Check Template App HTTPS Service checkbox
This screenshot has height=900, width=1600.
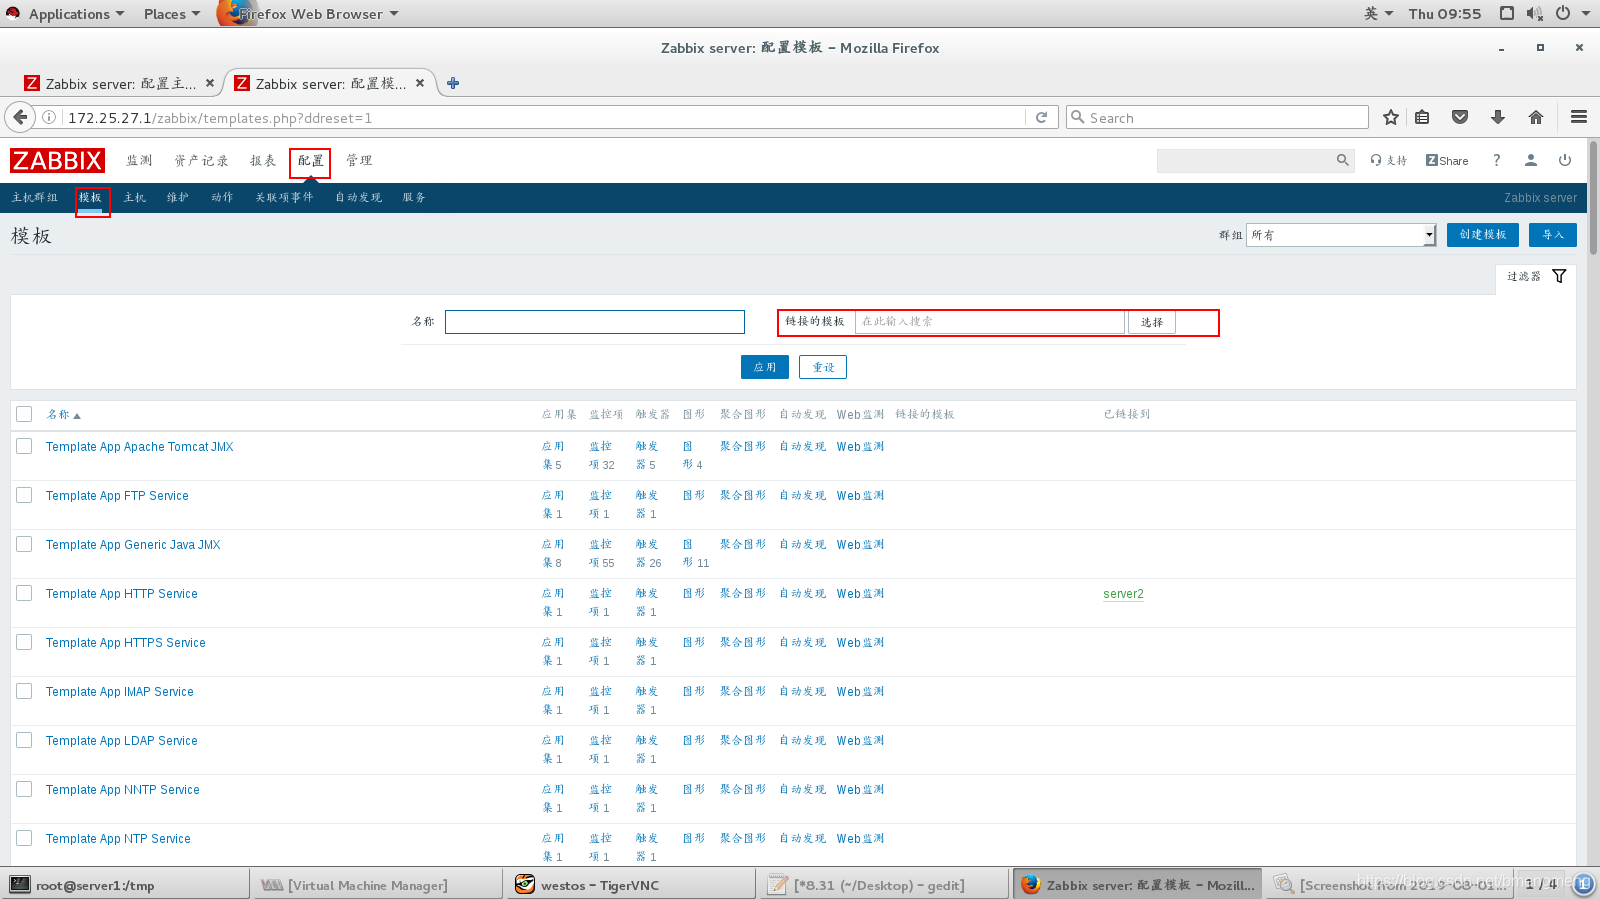pos(24,642)
